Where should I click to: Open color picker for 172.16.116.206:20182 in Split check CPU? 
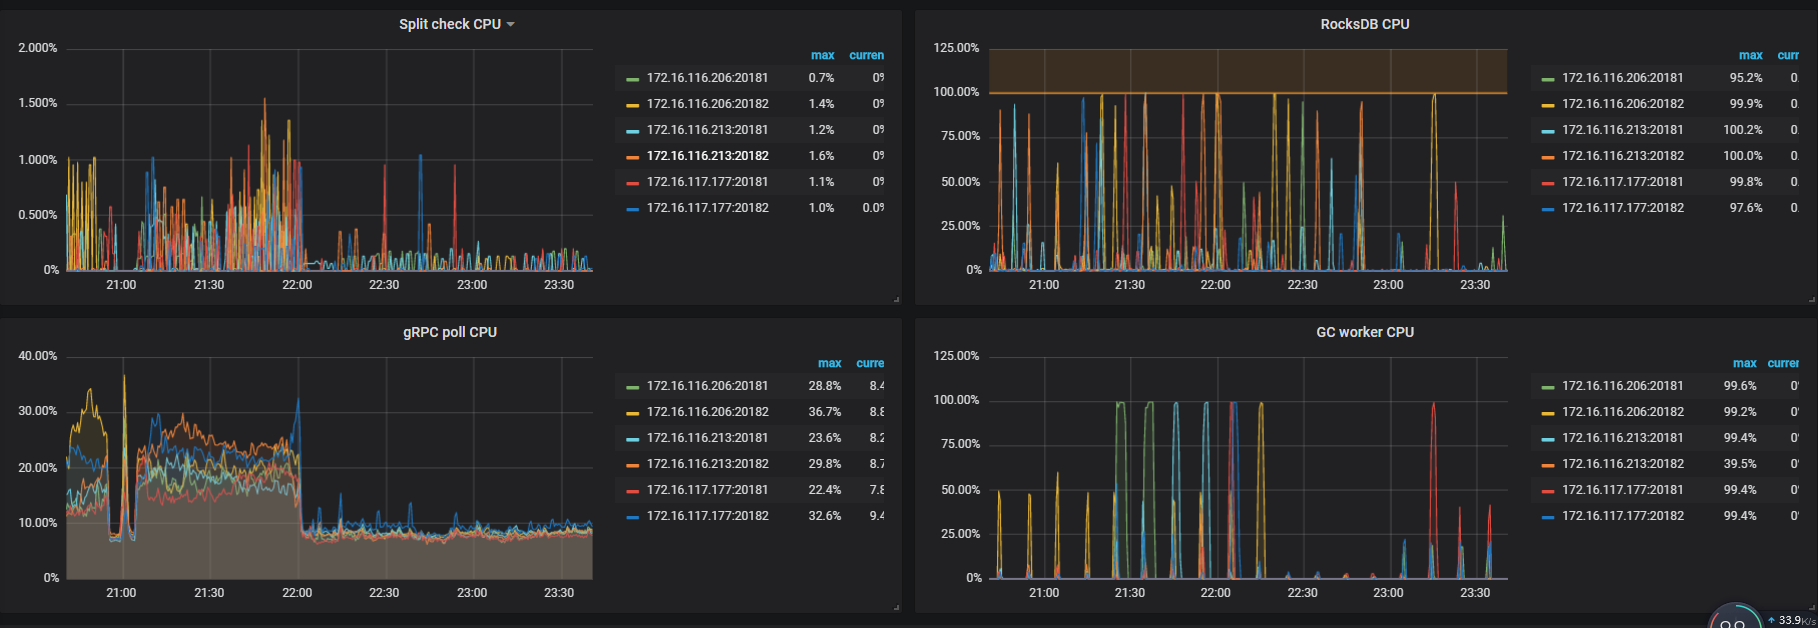coord(632,104)
